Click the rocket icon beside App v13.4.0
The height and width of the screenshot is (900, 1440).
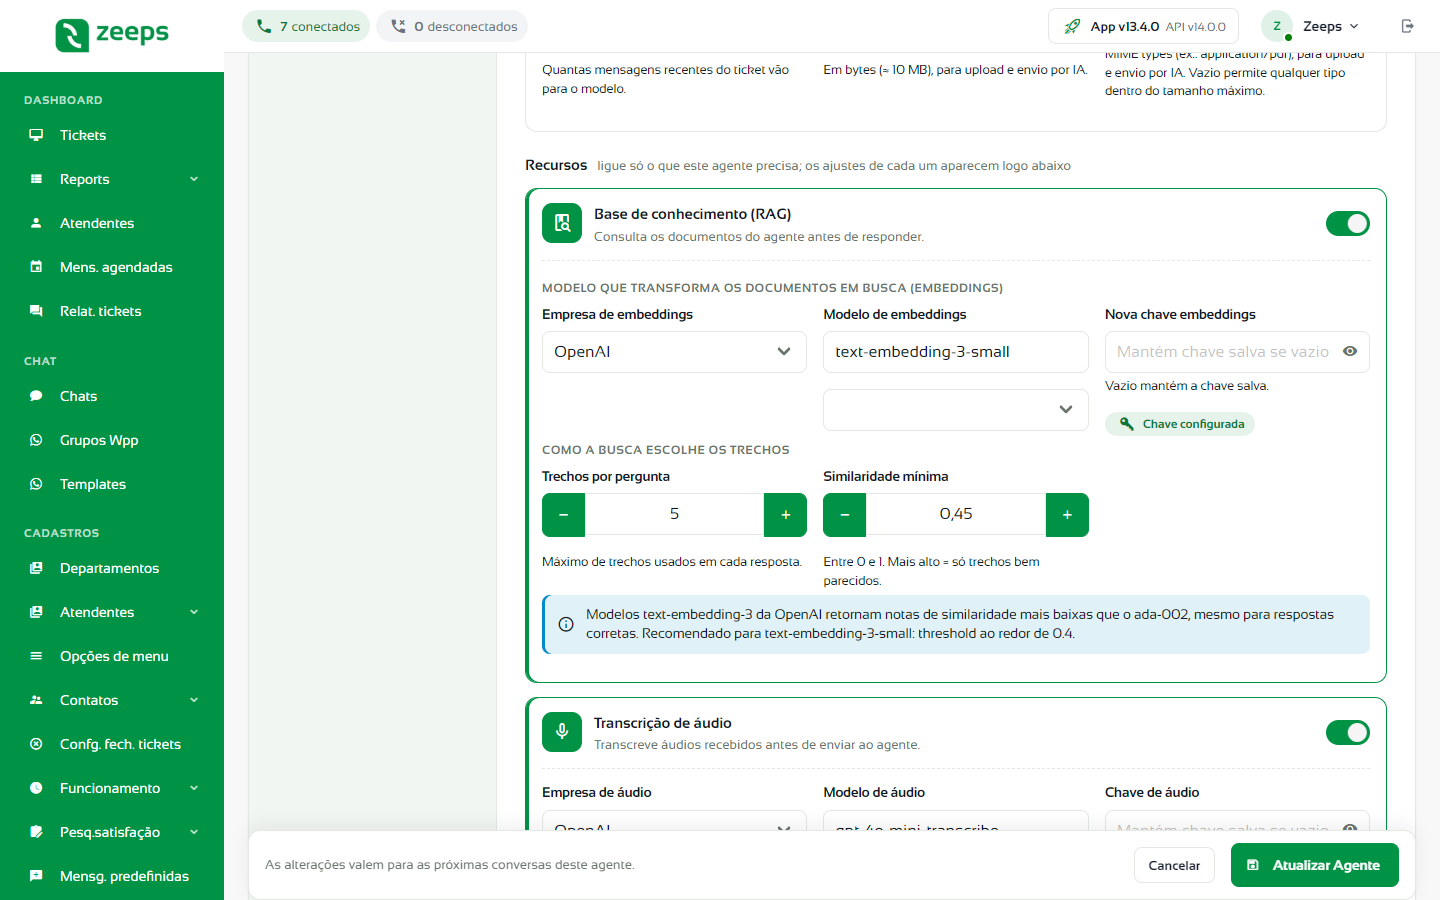point(1072,27)
